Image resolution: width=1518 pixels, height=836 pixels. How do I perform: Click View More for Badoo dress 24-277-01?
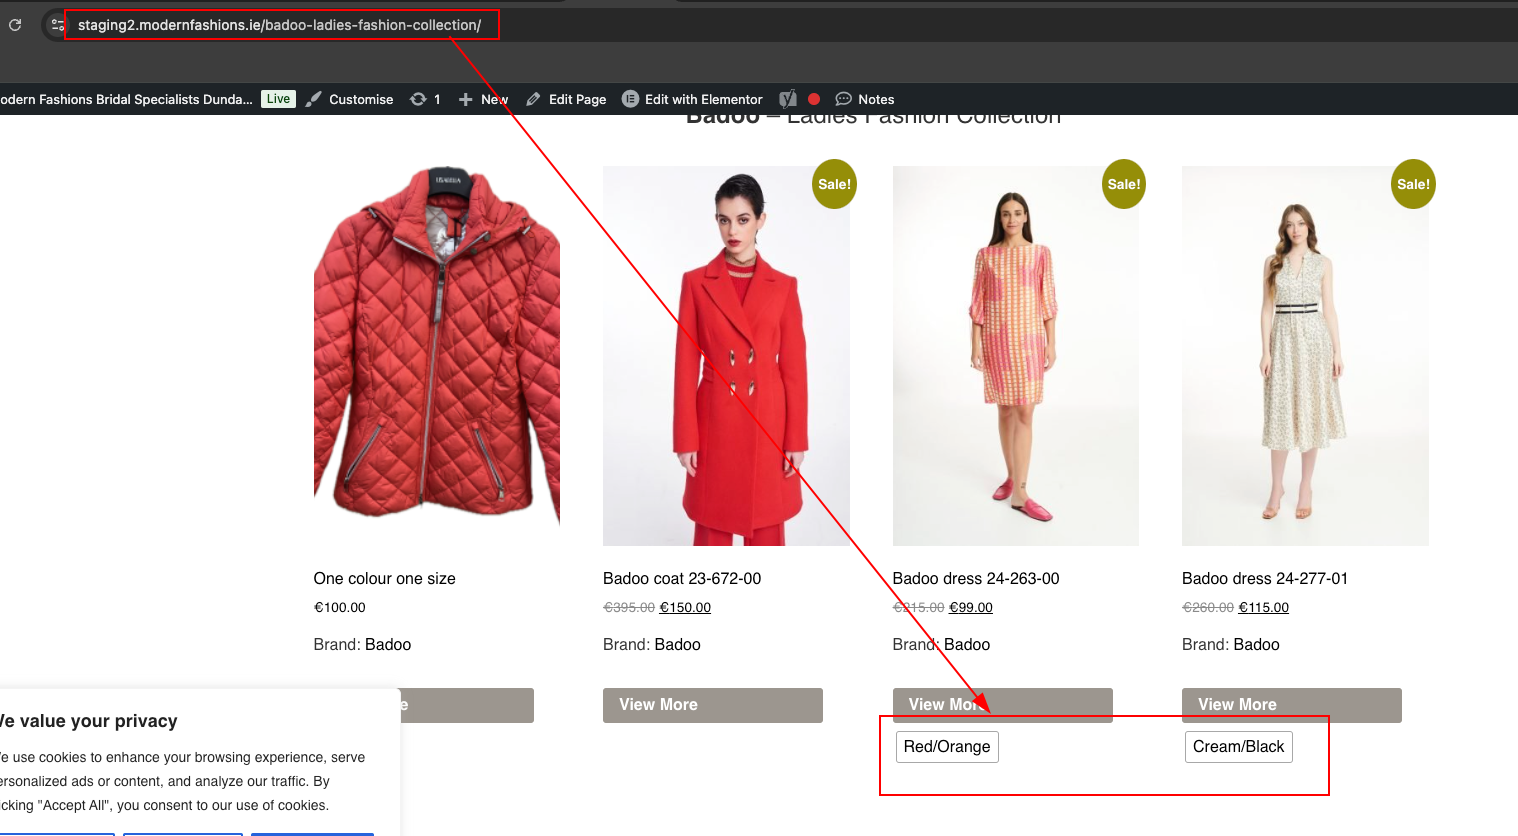point(1292,705)
